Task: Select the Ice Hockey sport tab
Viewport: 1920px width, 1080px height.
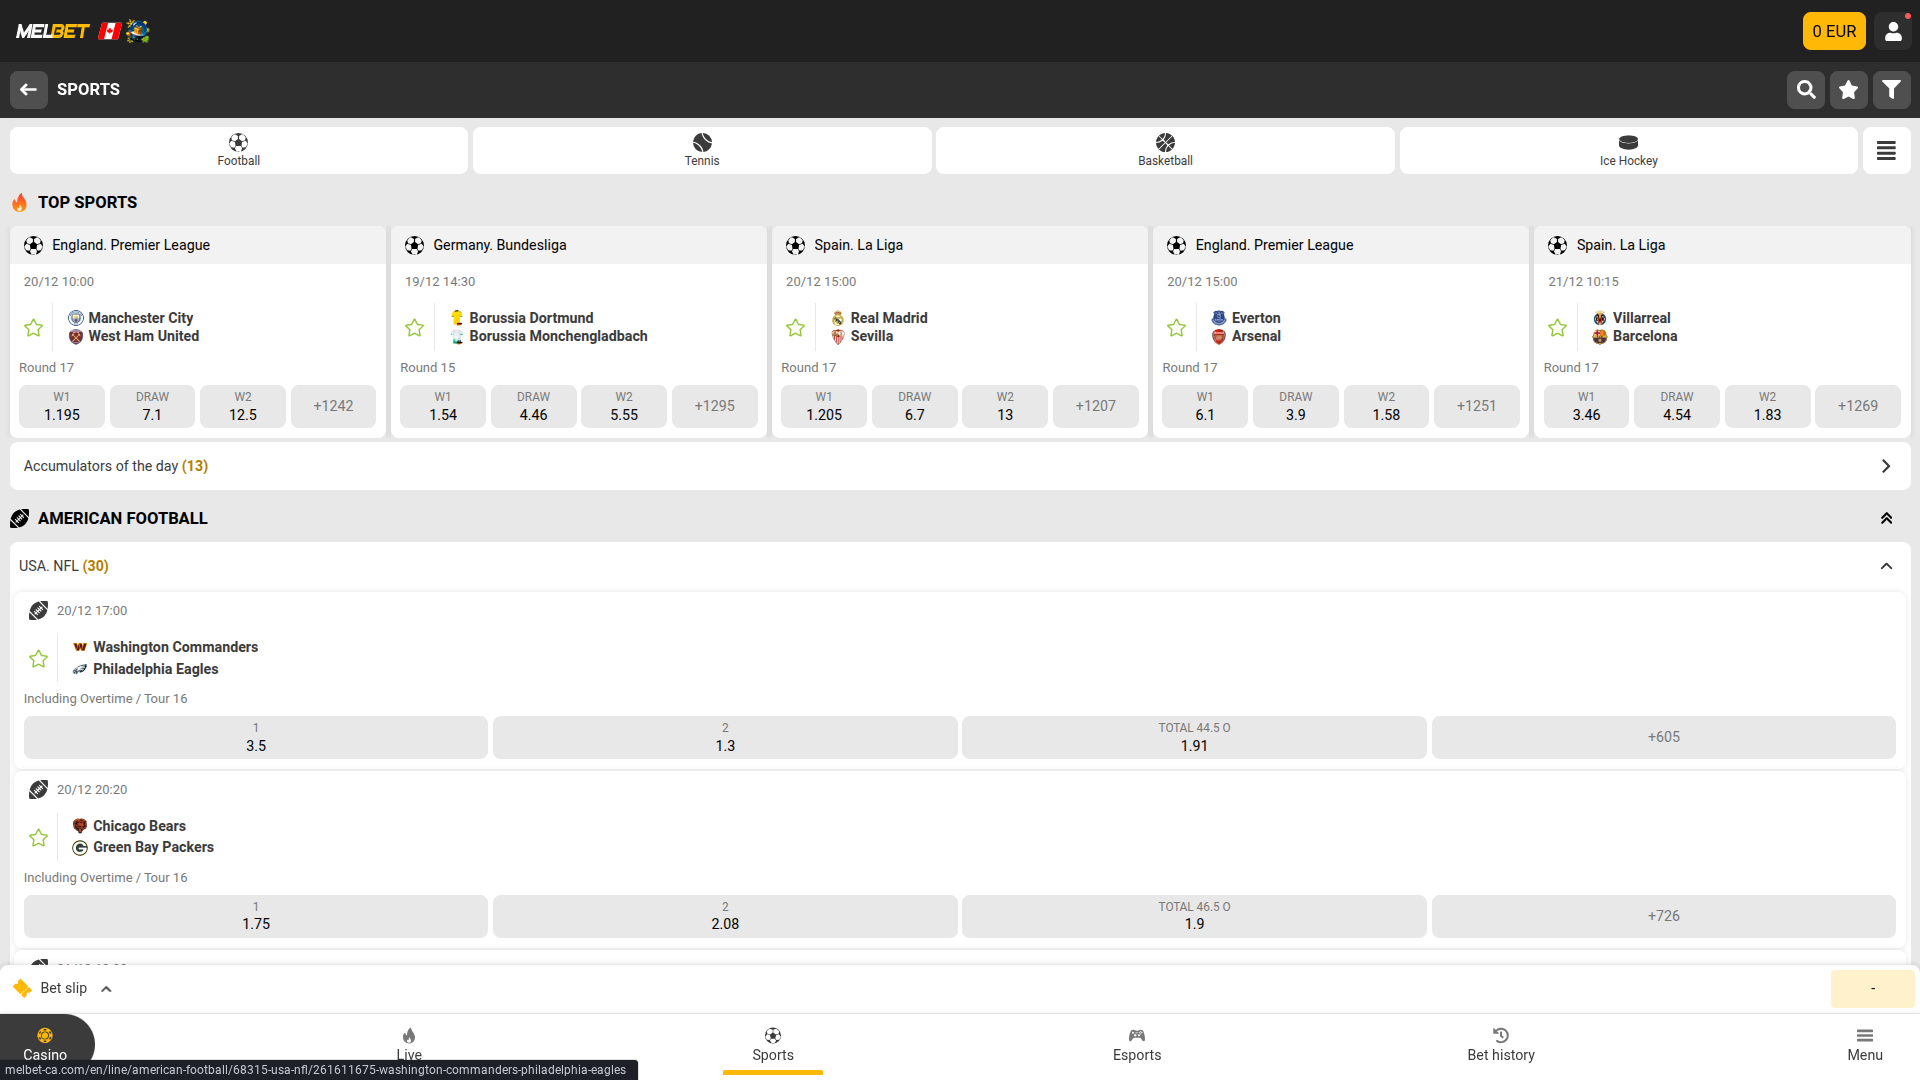Action: [x=1628, y=150]
